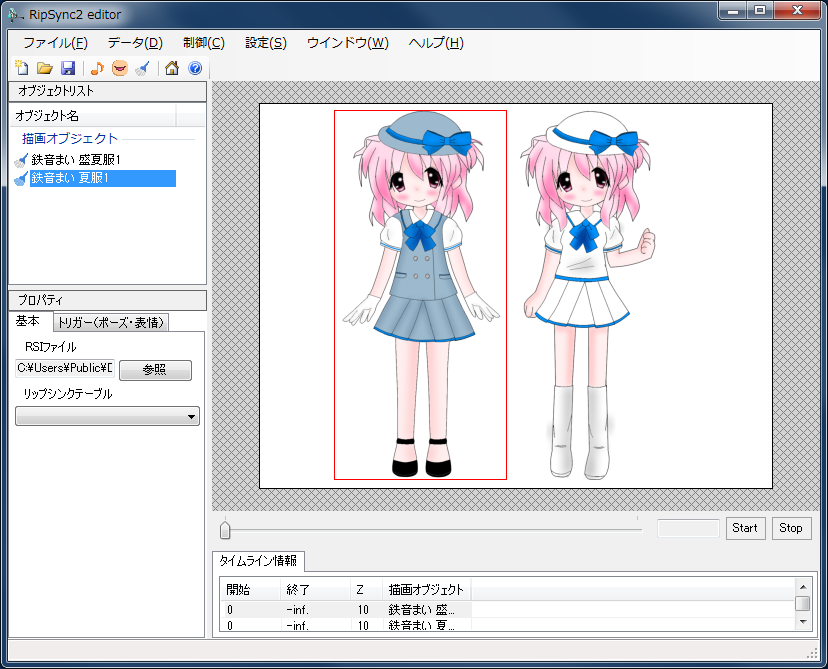The height and width of the screenshot is (669, 828).
Task: Minimize the RipSync2 editor window
Action: click(732, 10)
